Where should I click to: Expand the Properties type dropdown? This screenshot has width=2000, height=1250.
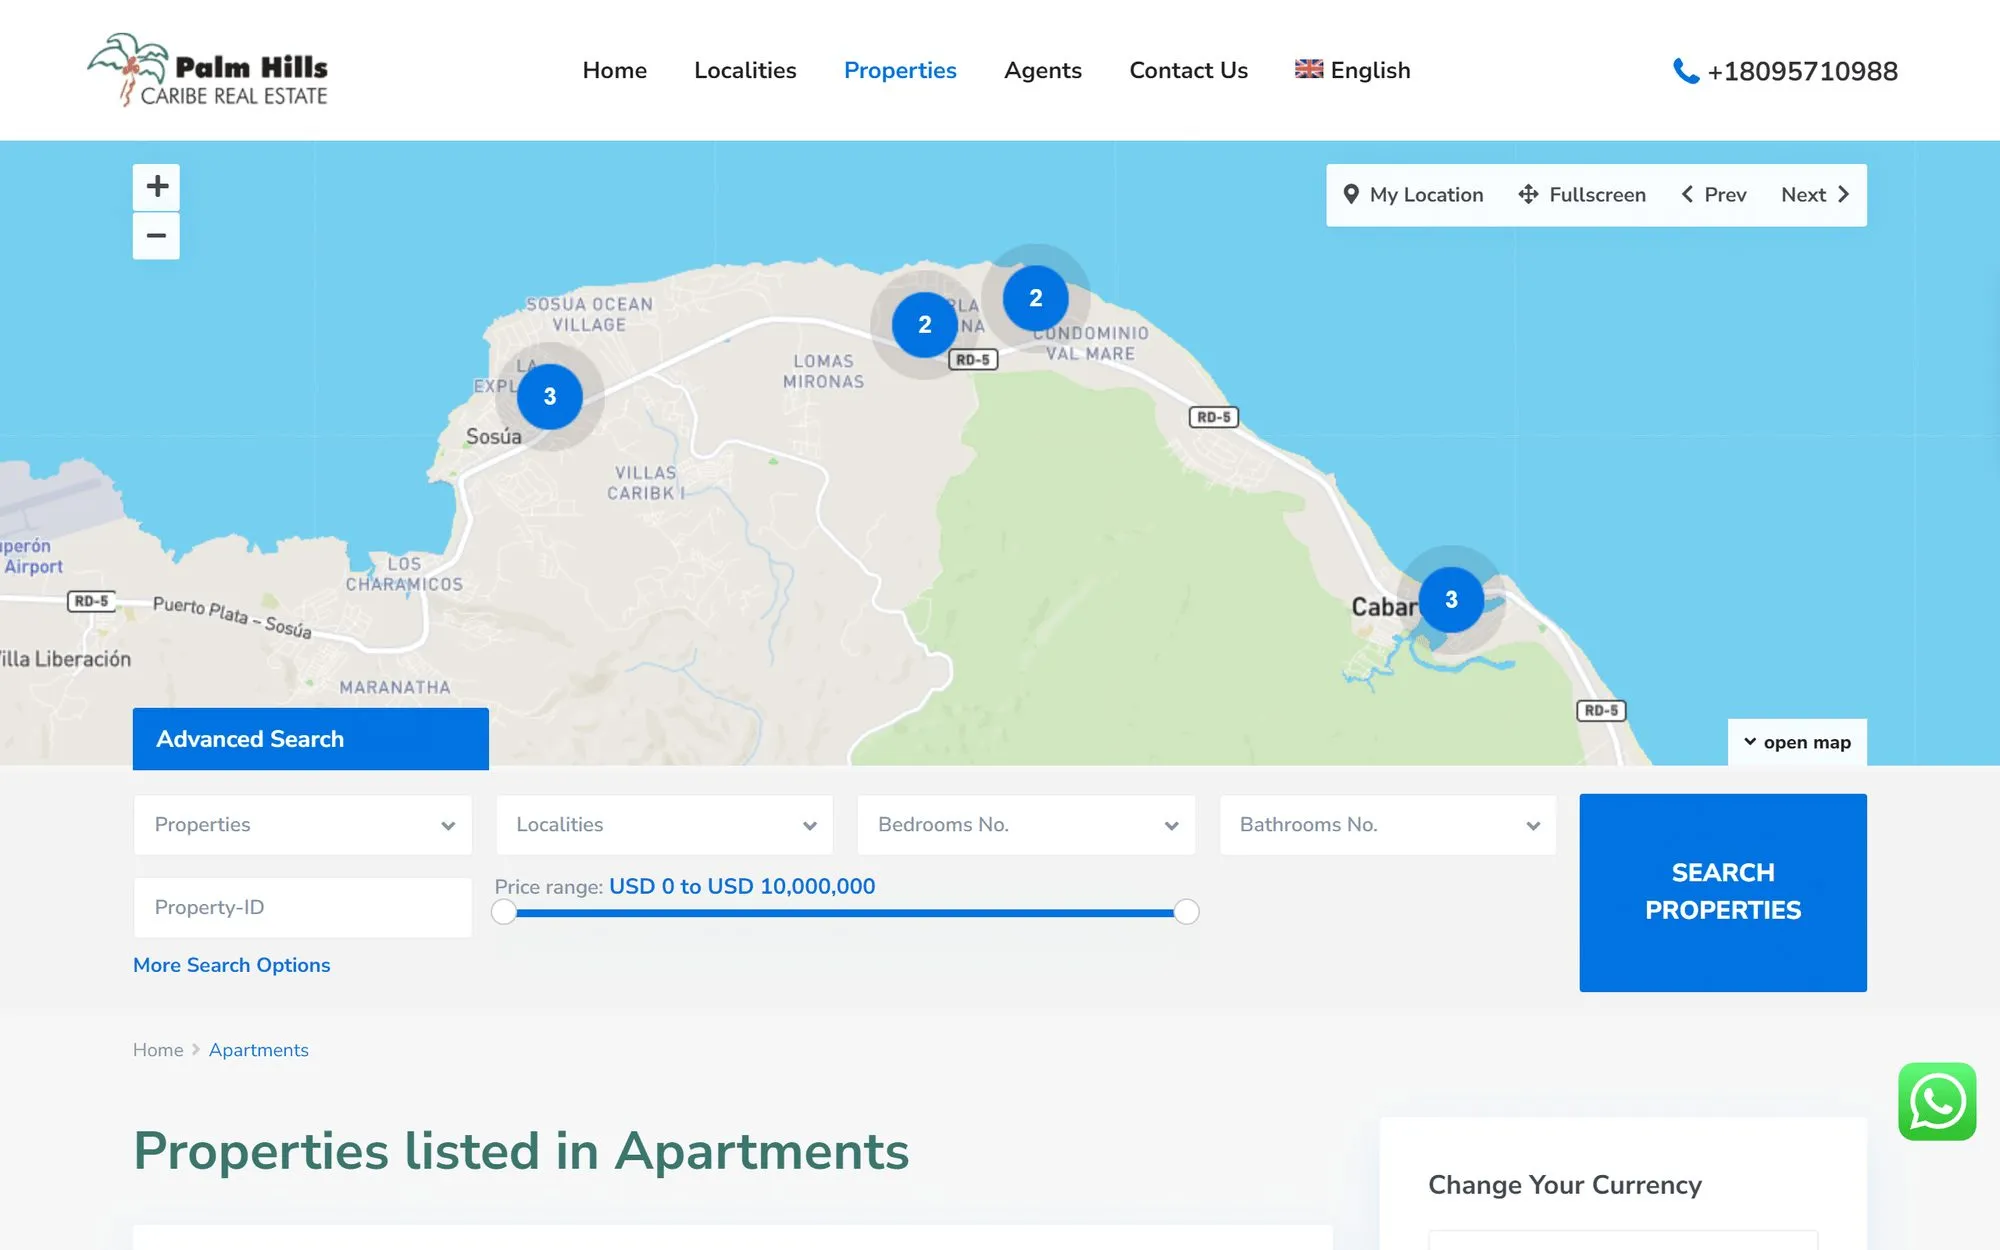(302, 825)
